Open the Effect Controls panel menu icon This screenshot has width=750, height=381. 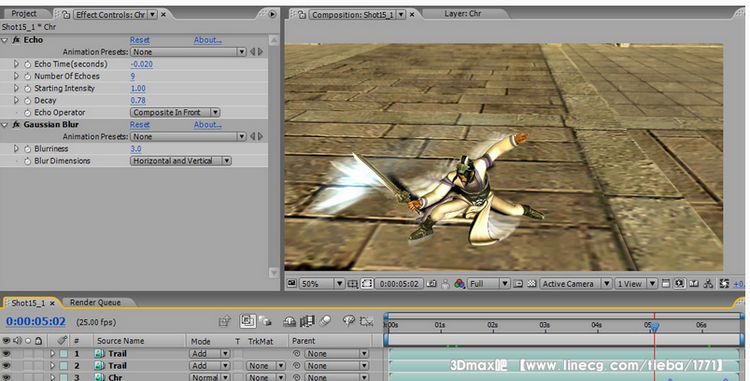click(272, 14)
